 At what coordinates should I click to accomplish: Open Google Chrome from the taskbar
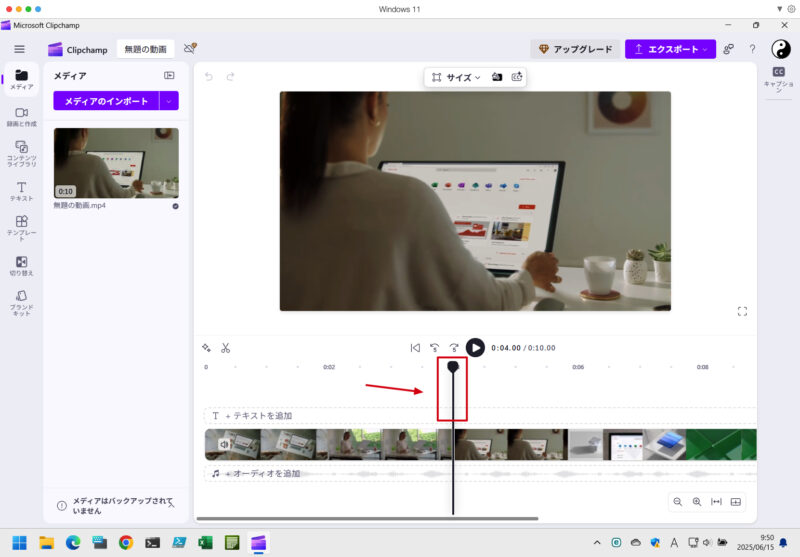pyautogui.click(x=126, y=543)
